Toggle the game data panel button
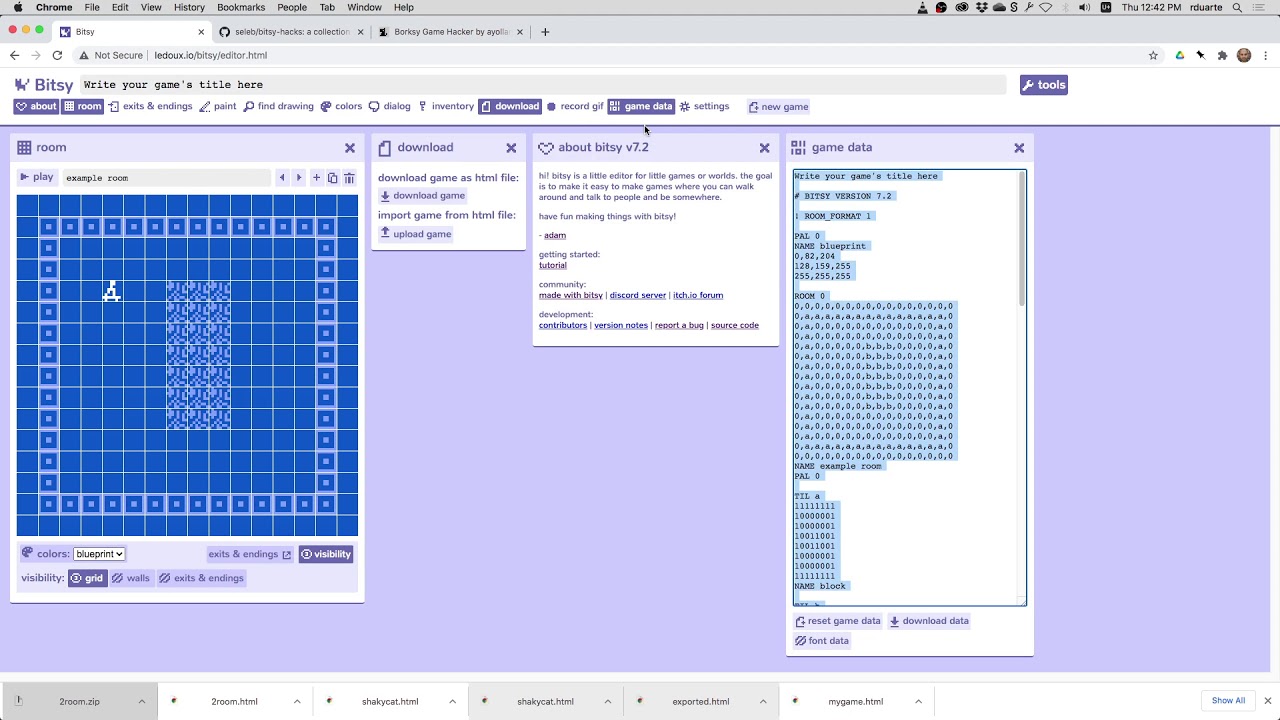1280x720 pixels. click(641, 106)
